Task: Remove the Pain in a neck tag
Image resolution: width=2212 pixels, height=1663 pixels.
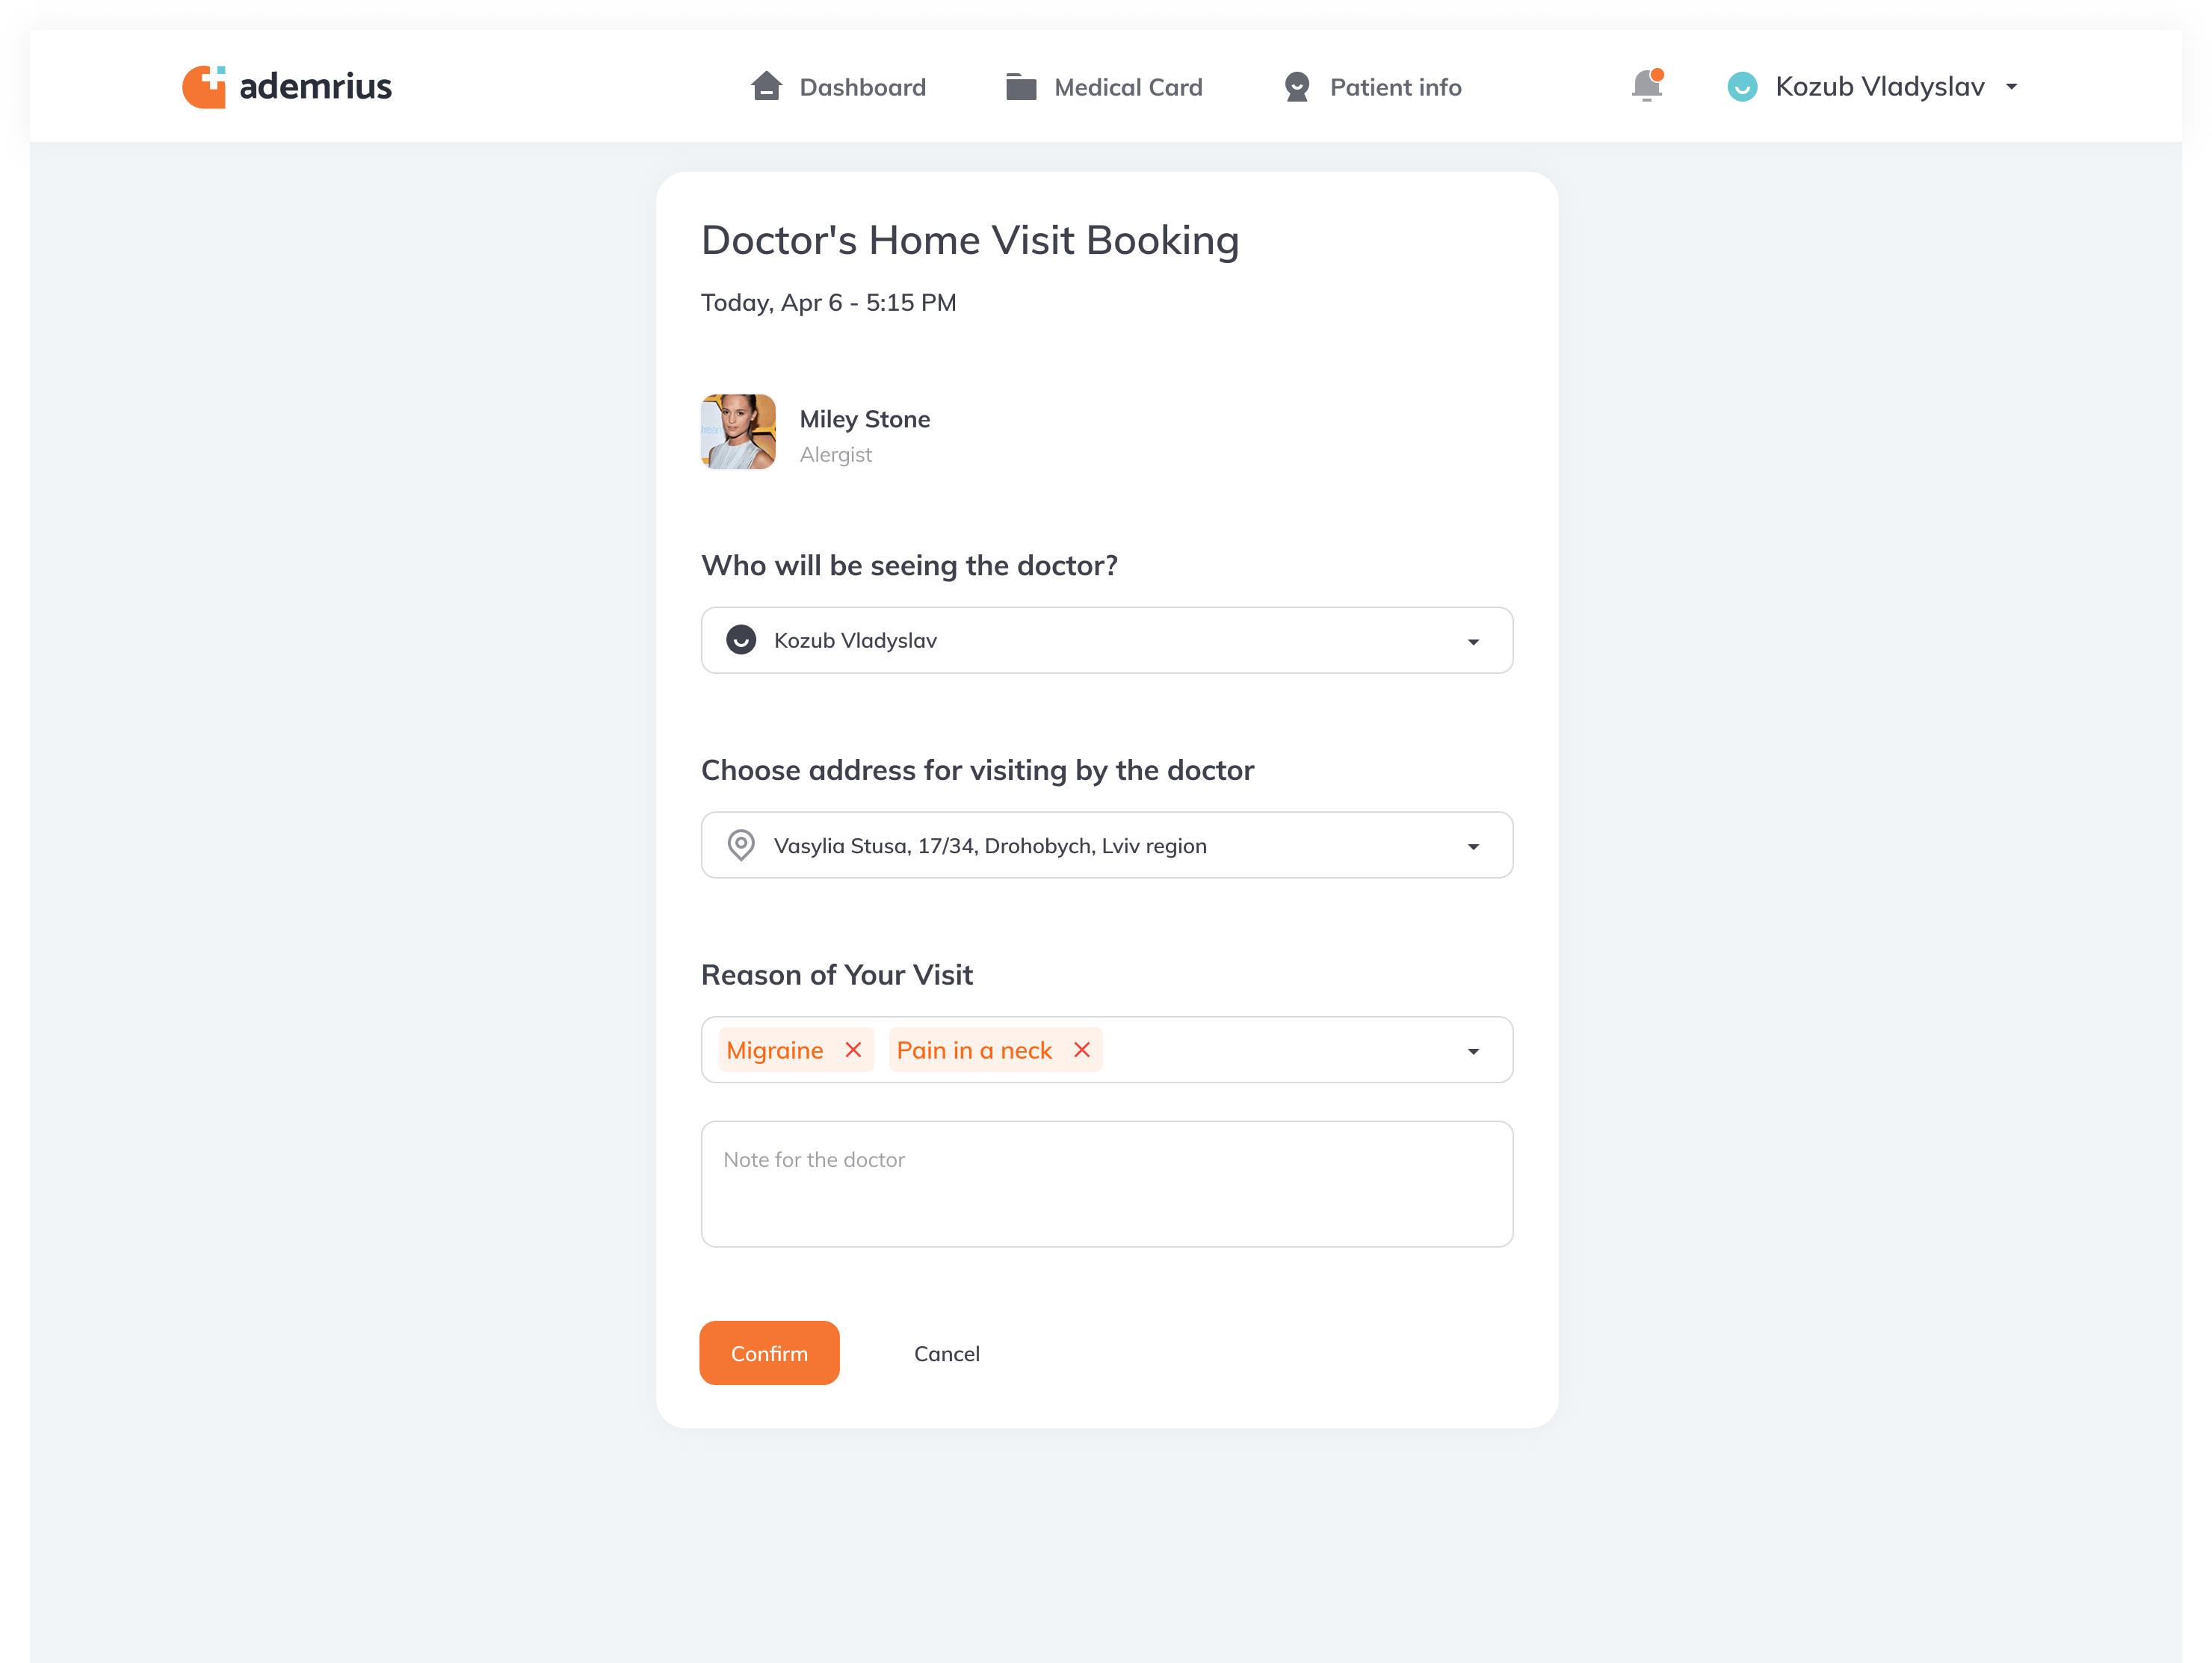Action: (1082, 1050)
